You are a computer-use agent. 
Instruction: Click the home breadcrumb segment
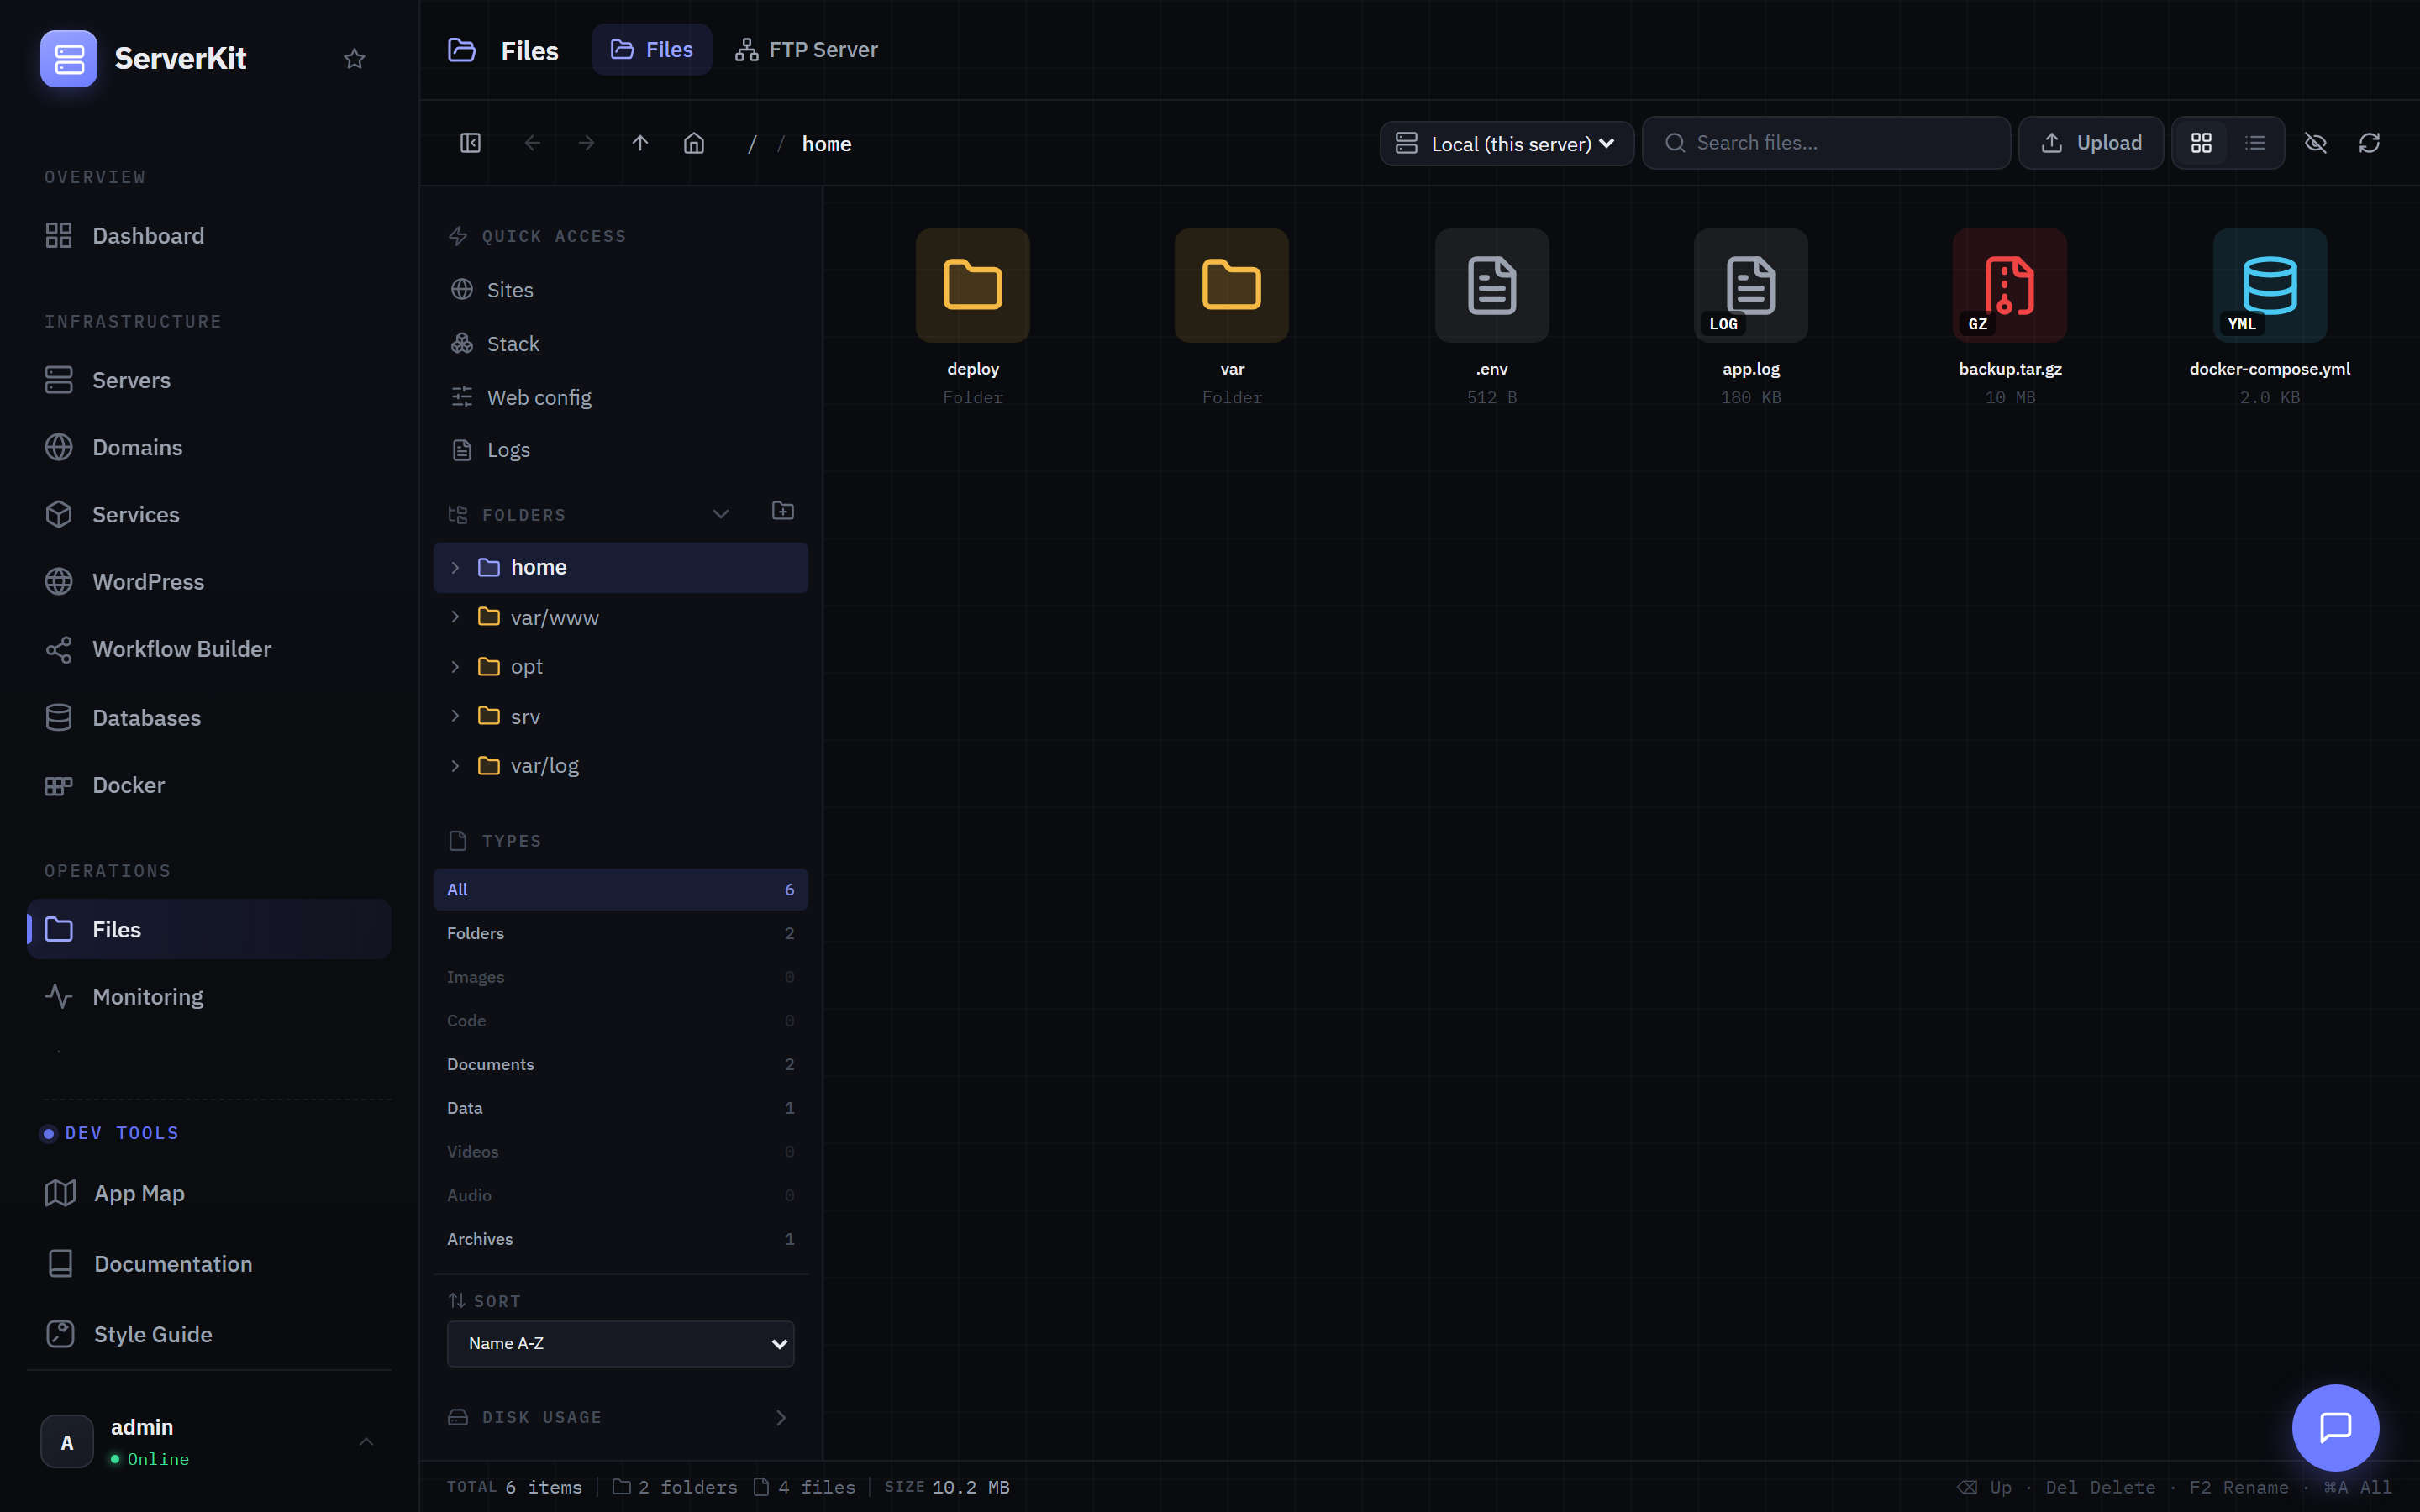tap(826, 144)
